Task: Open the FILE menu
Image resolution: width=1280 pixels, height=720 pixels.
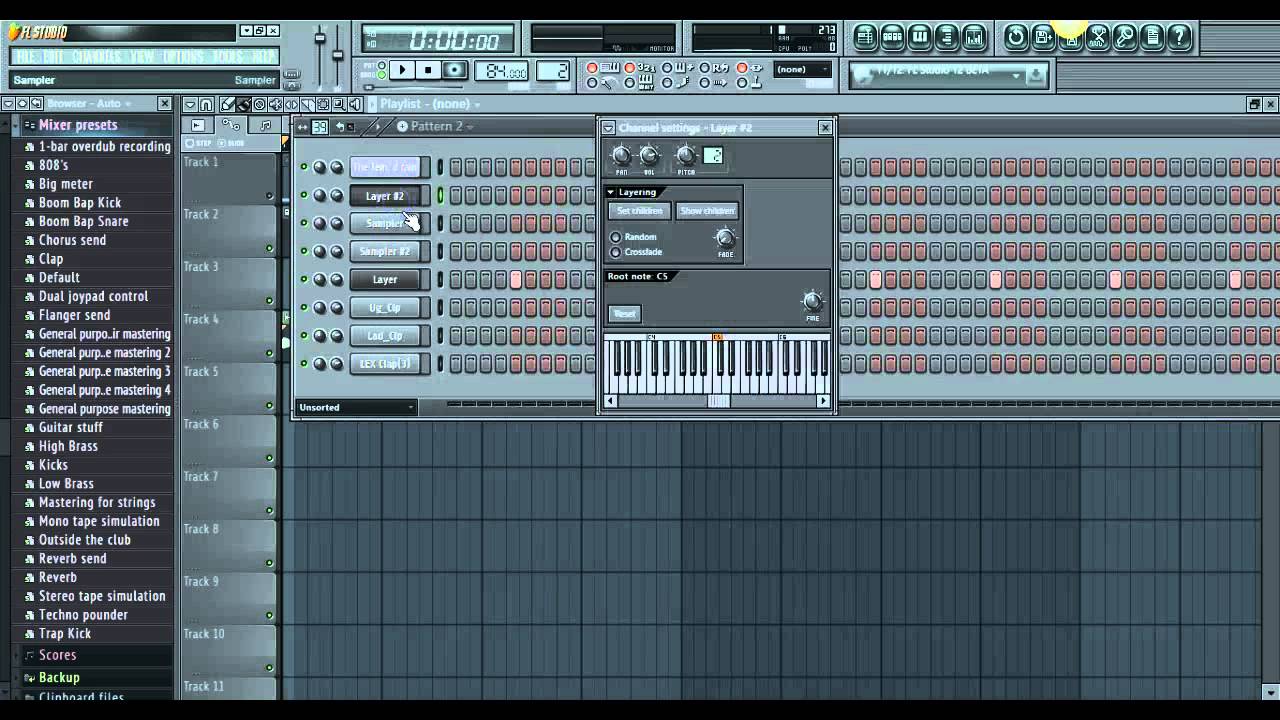Action: tap(27, 57)
